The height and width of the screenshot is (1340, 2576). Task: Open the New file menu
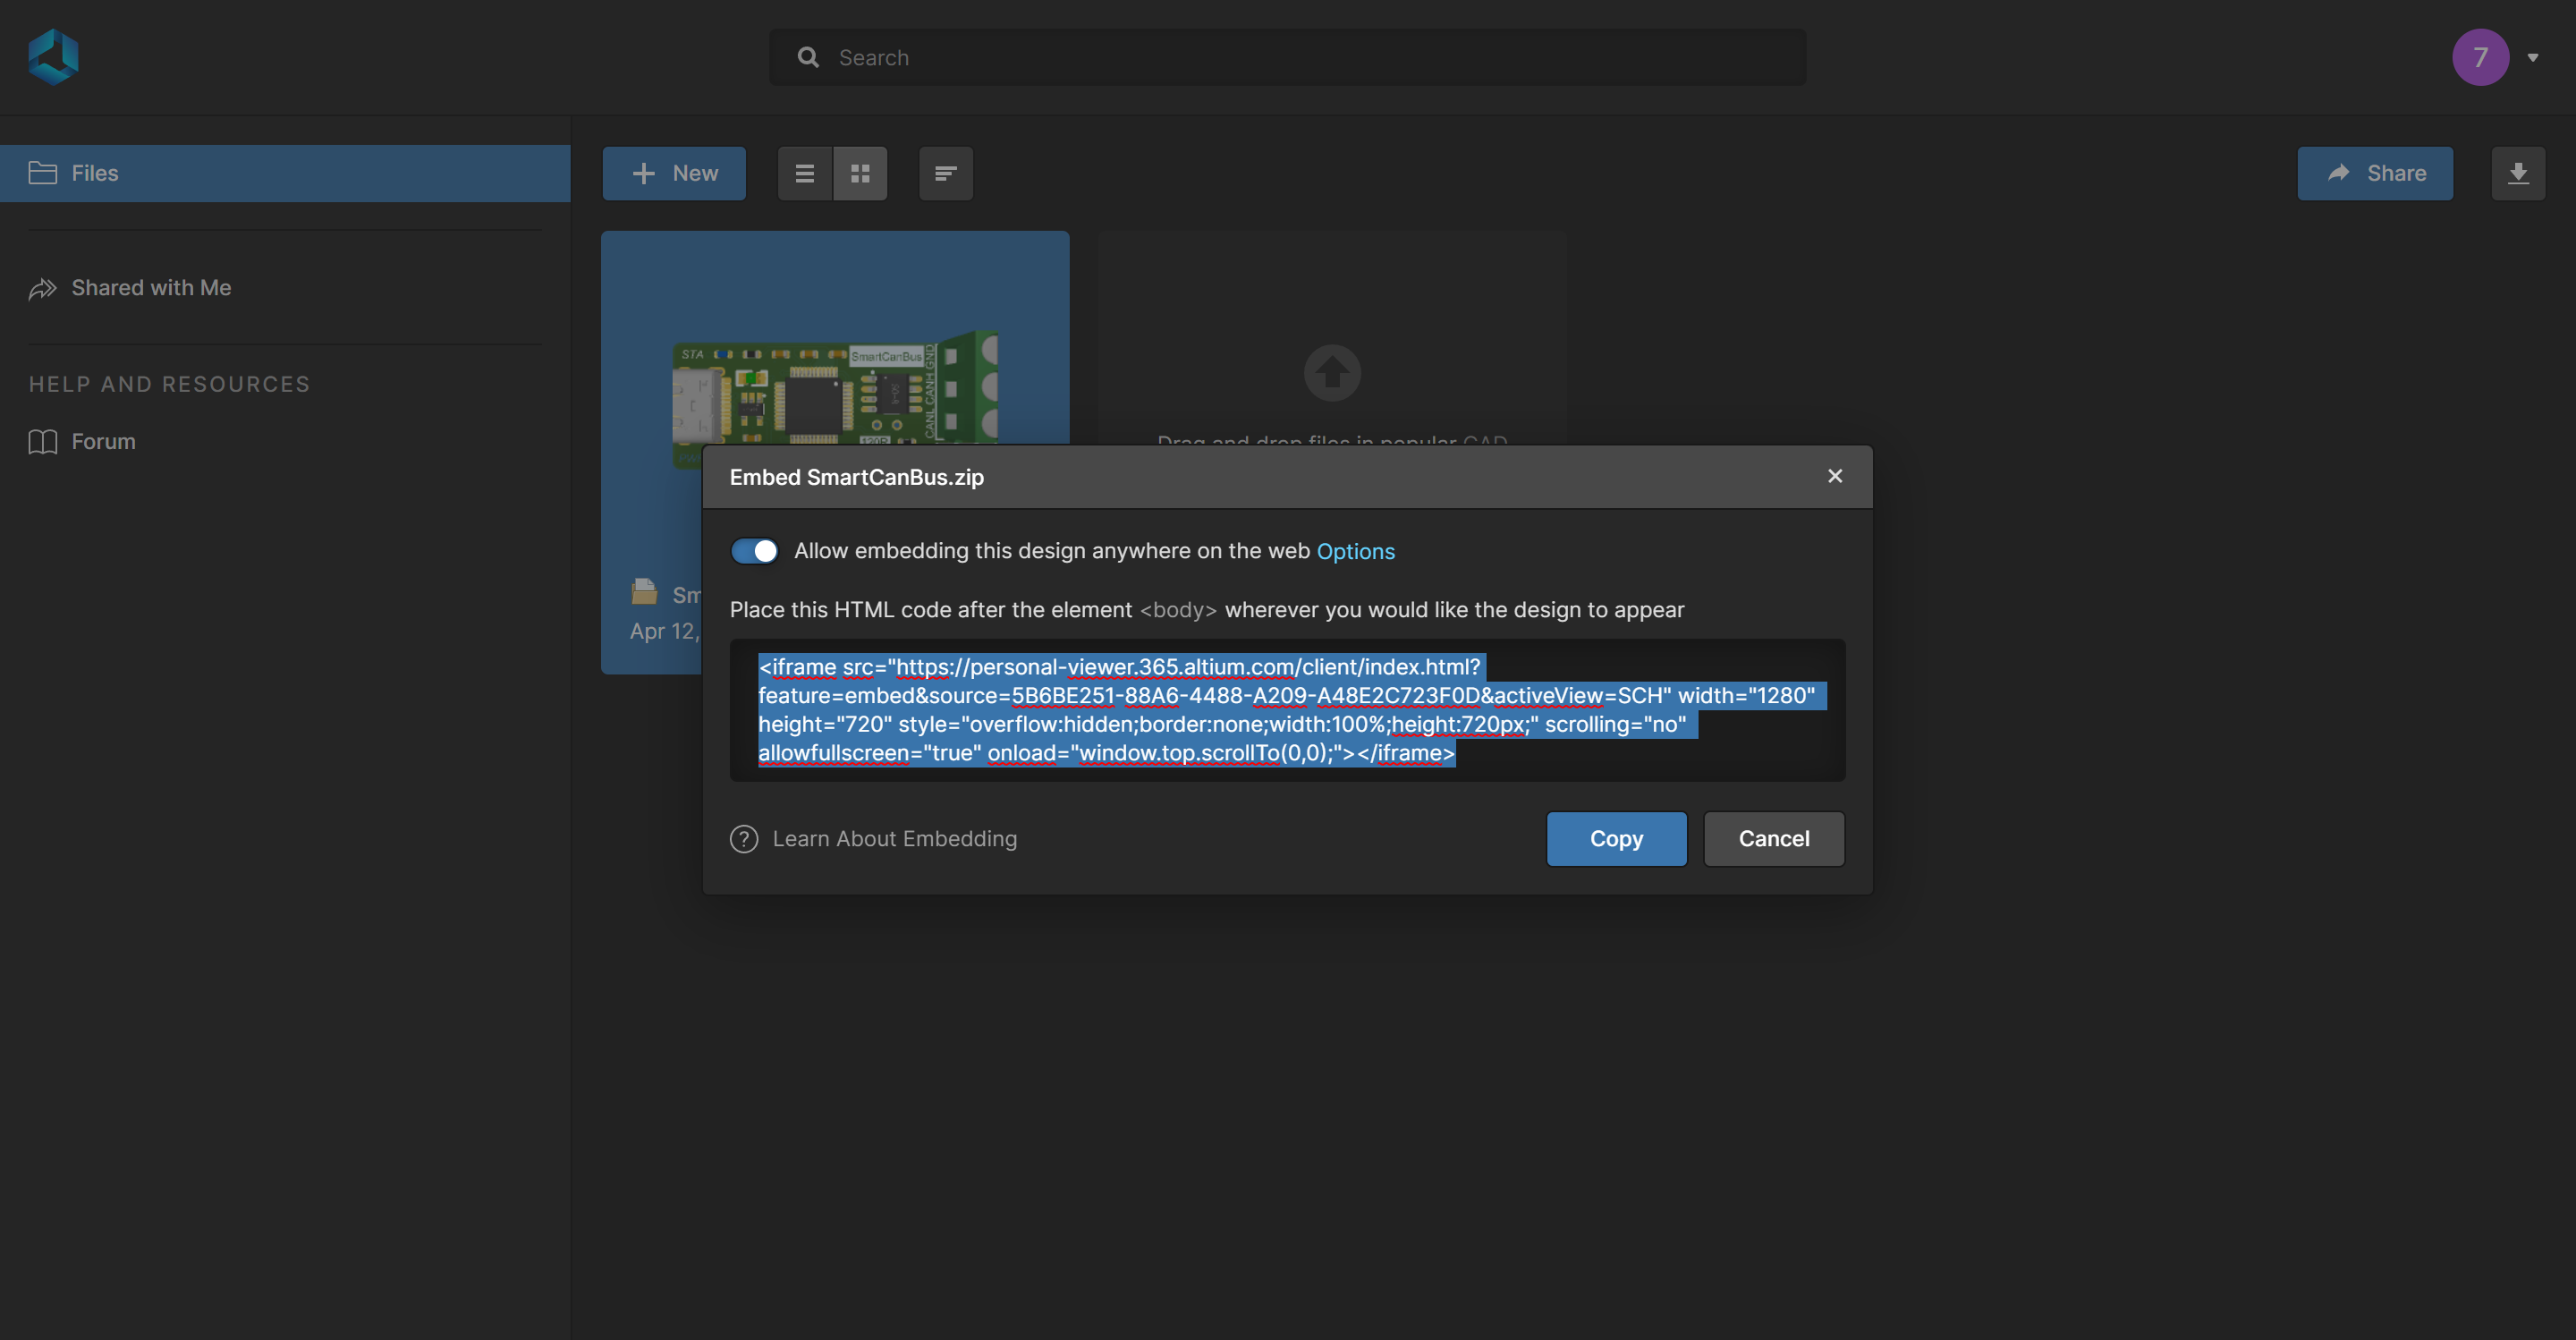coord(674,174)
